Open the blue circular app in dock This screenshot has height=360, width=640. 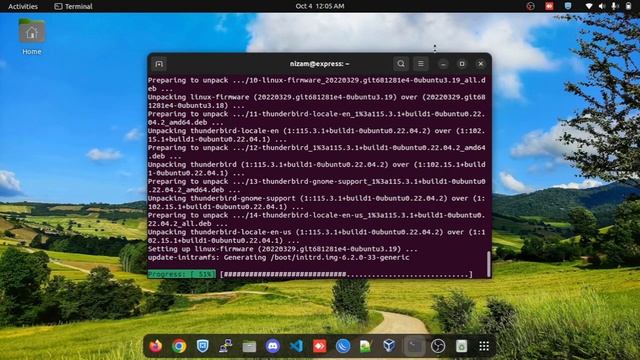pos(343,346)
